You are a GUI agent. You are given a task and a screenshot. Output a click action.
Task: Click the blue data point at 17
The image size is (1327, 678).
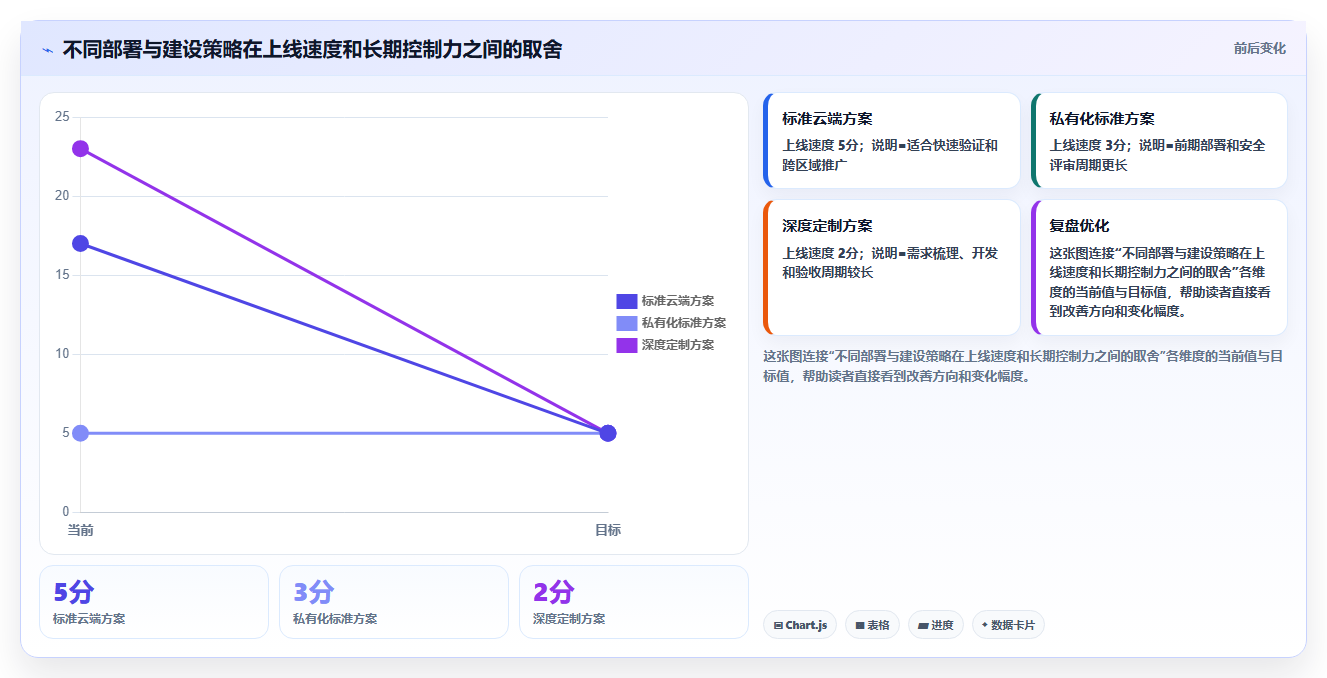pyautogui.click(x=80, y=243)
